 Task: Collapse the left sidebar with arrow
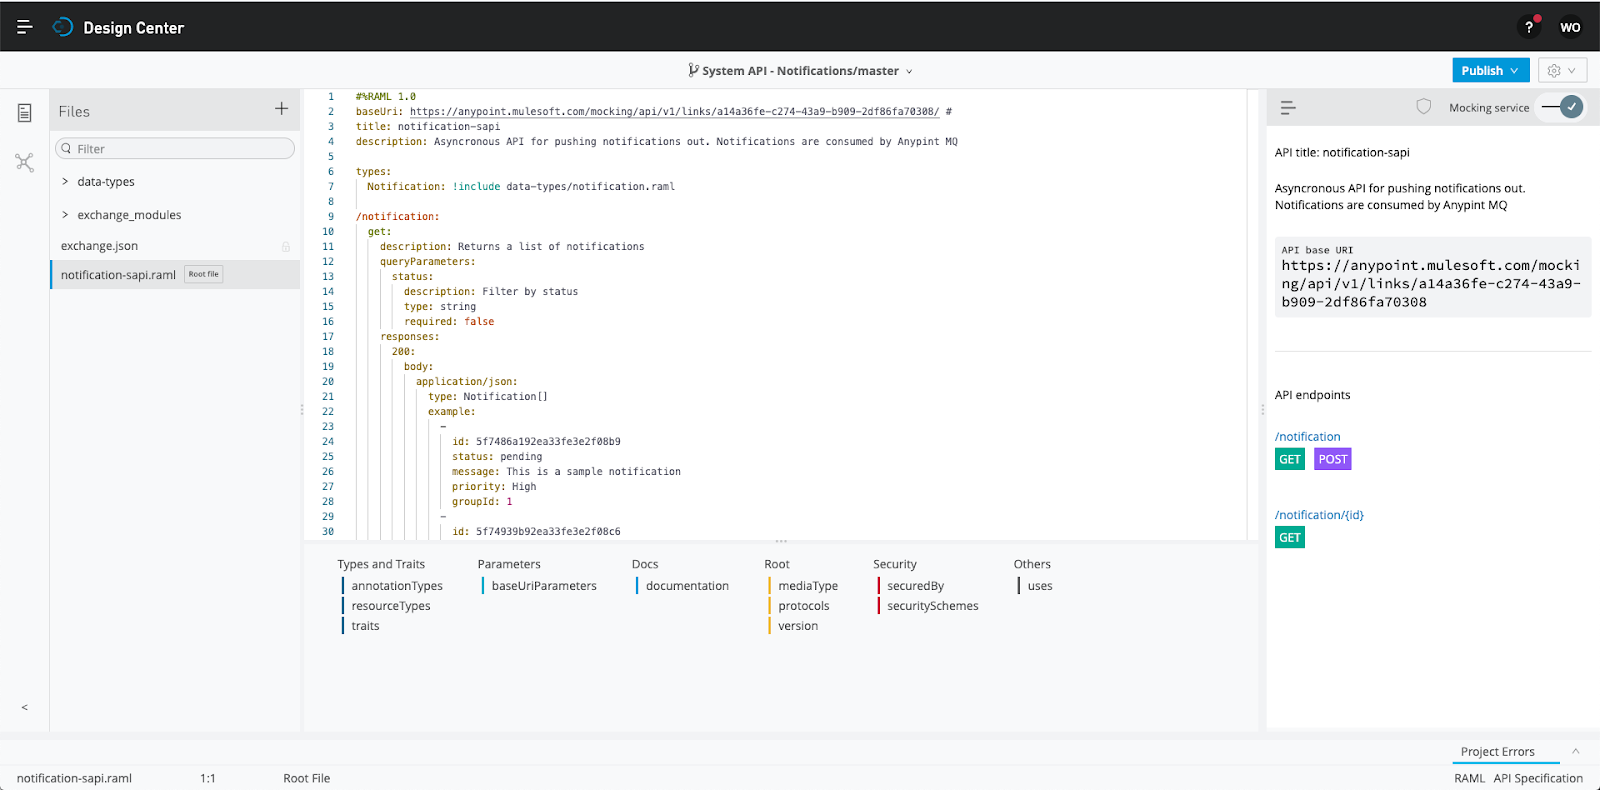pos(25,707)
